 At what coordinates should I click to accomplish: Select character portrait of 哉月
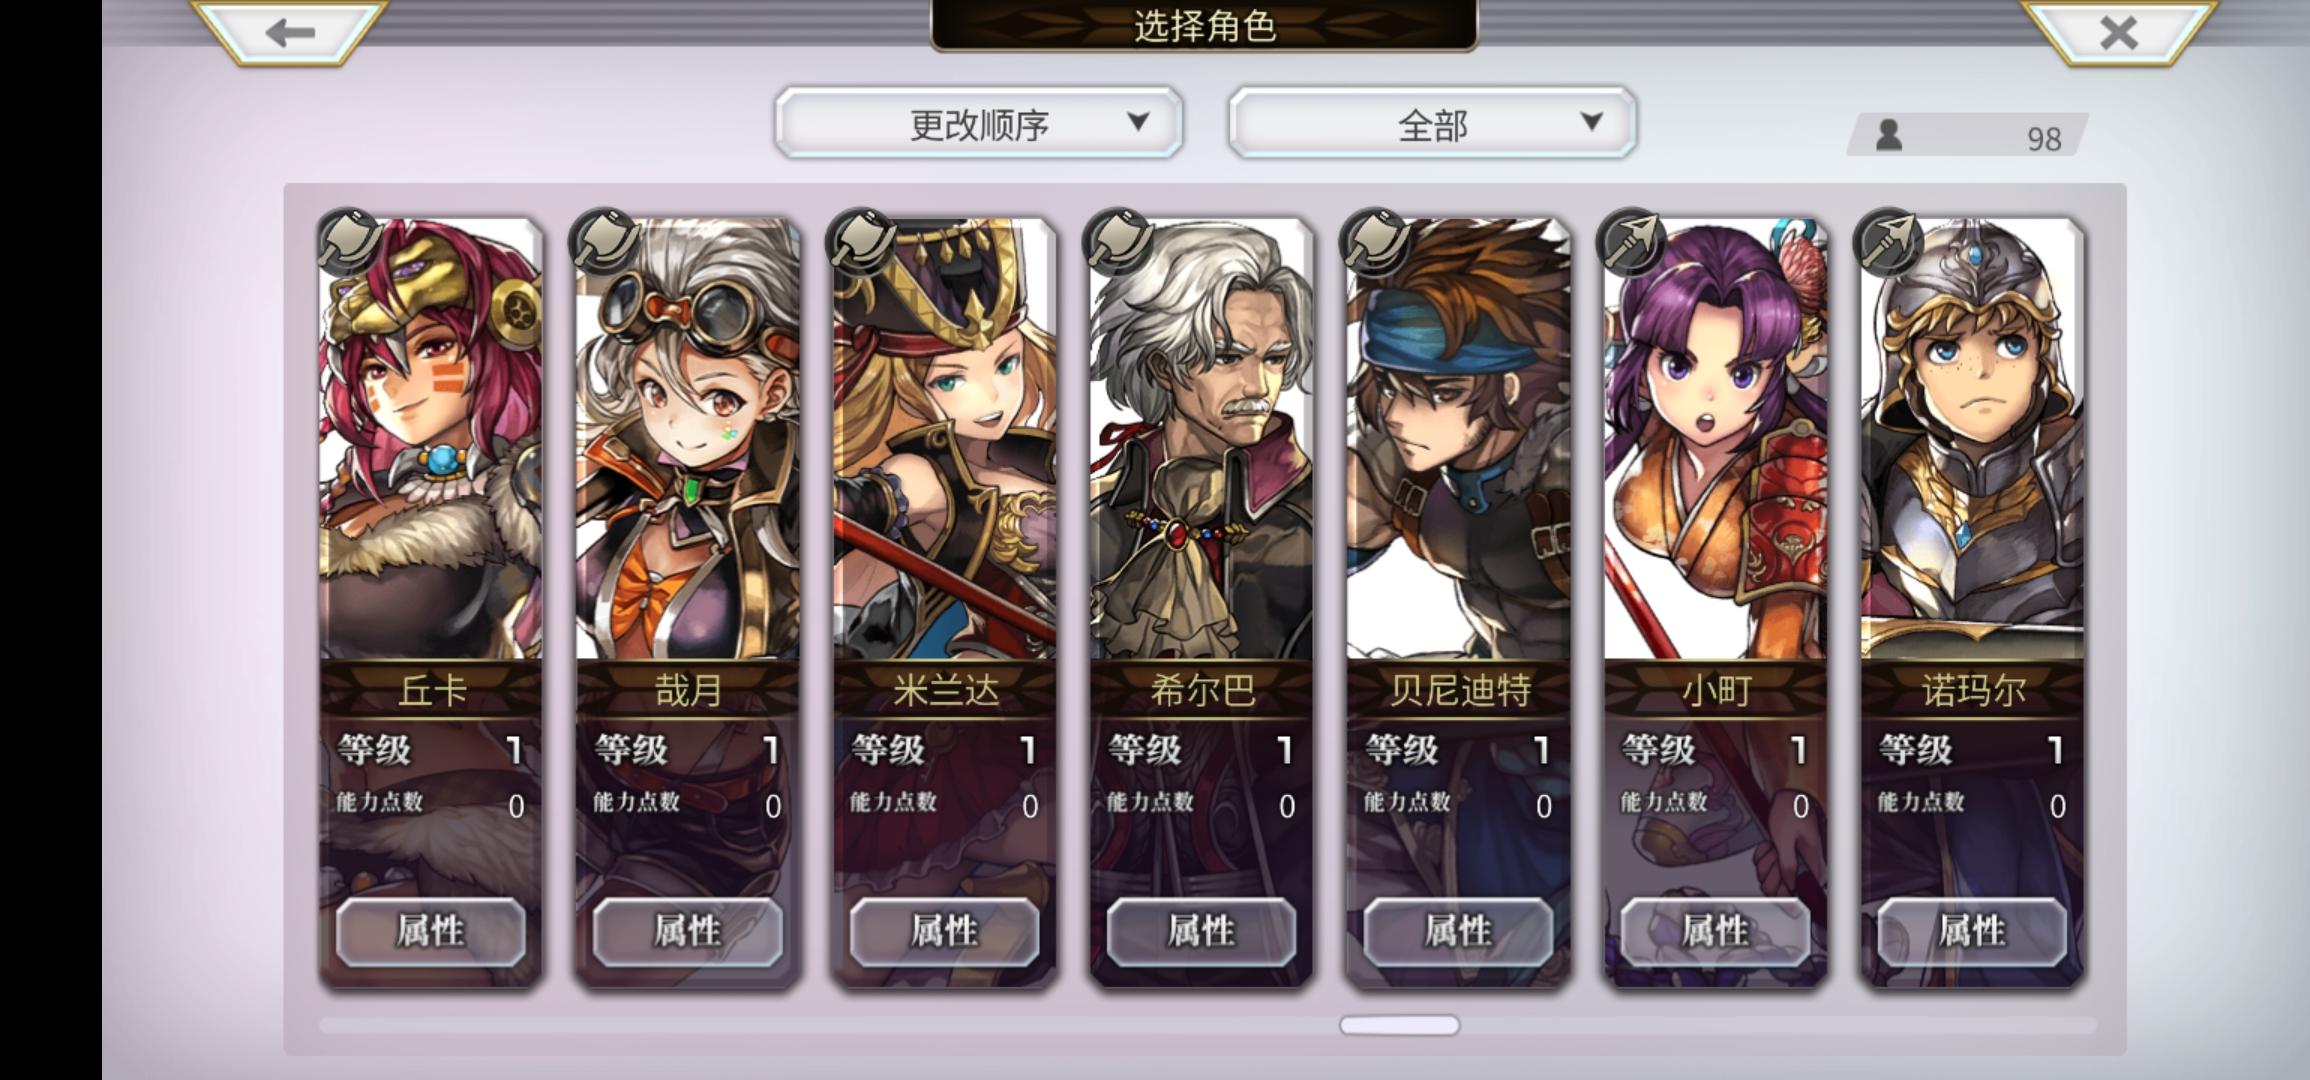688,440
